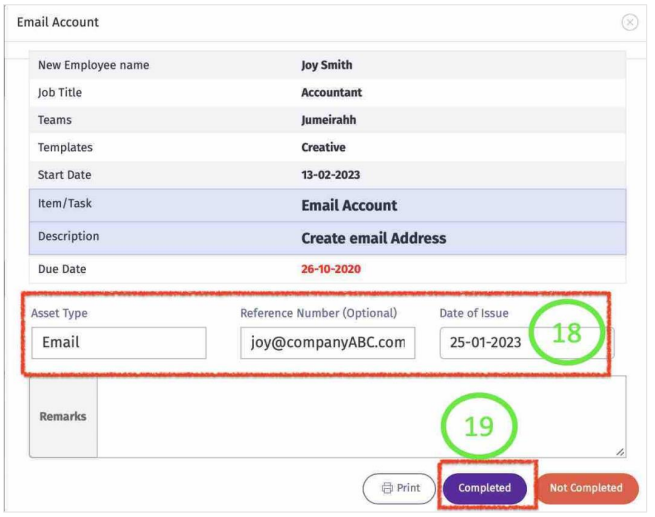Focus the Asset Type field
Viewport: 655px width, 517px height.
118,342
